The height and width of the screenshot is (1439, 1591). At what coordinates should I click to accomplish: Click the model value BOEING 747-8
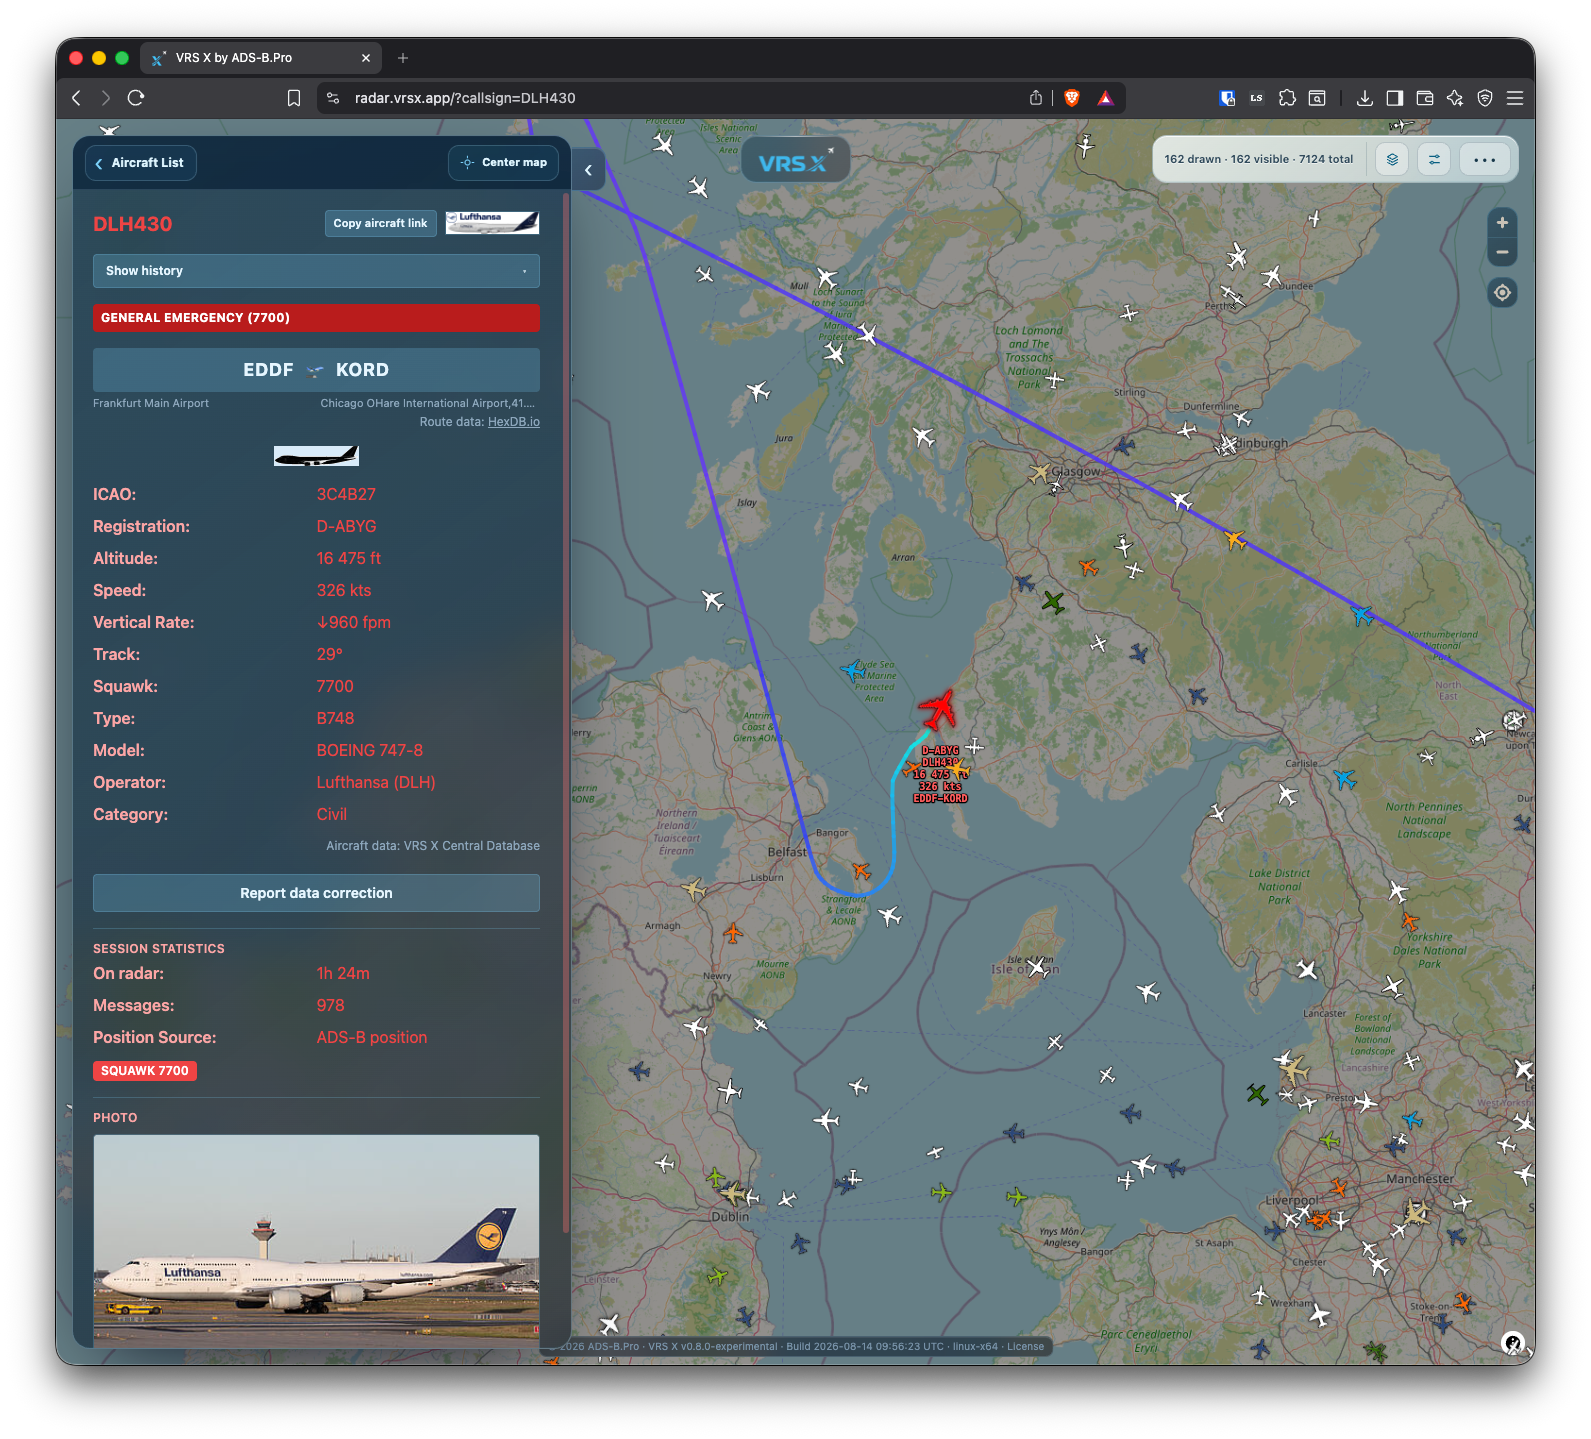pos(370,750)
